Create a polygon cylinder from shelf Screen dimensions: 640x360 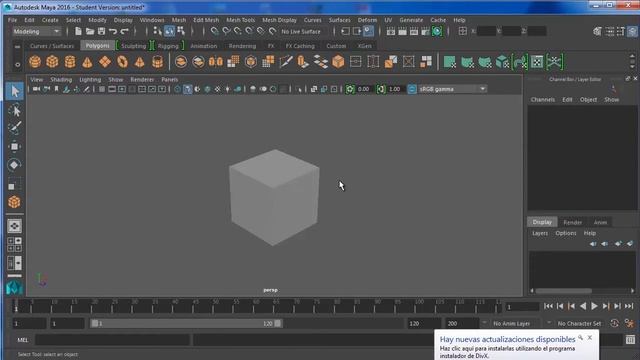click(x=70, y=62)
